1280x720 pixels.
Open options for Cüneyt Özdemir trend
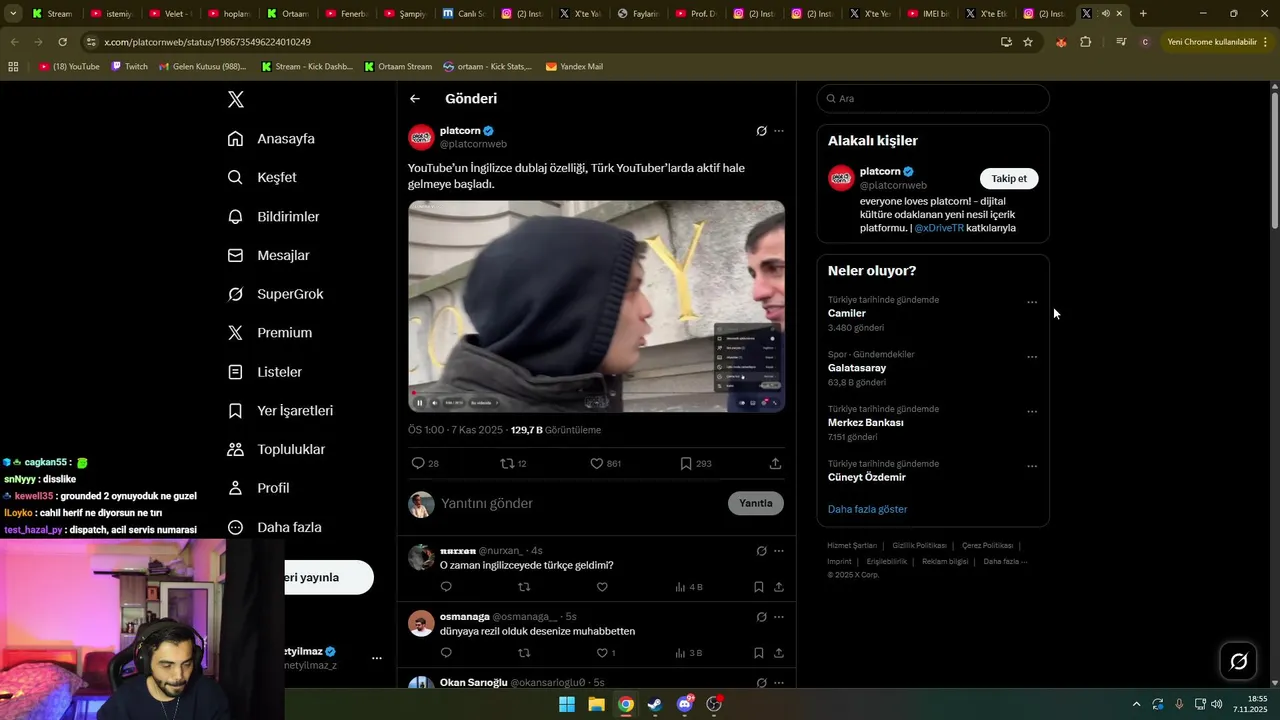[x=1032, y=466]
